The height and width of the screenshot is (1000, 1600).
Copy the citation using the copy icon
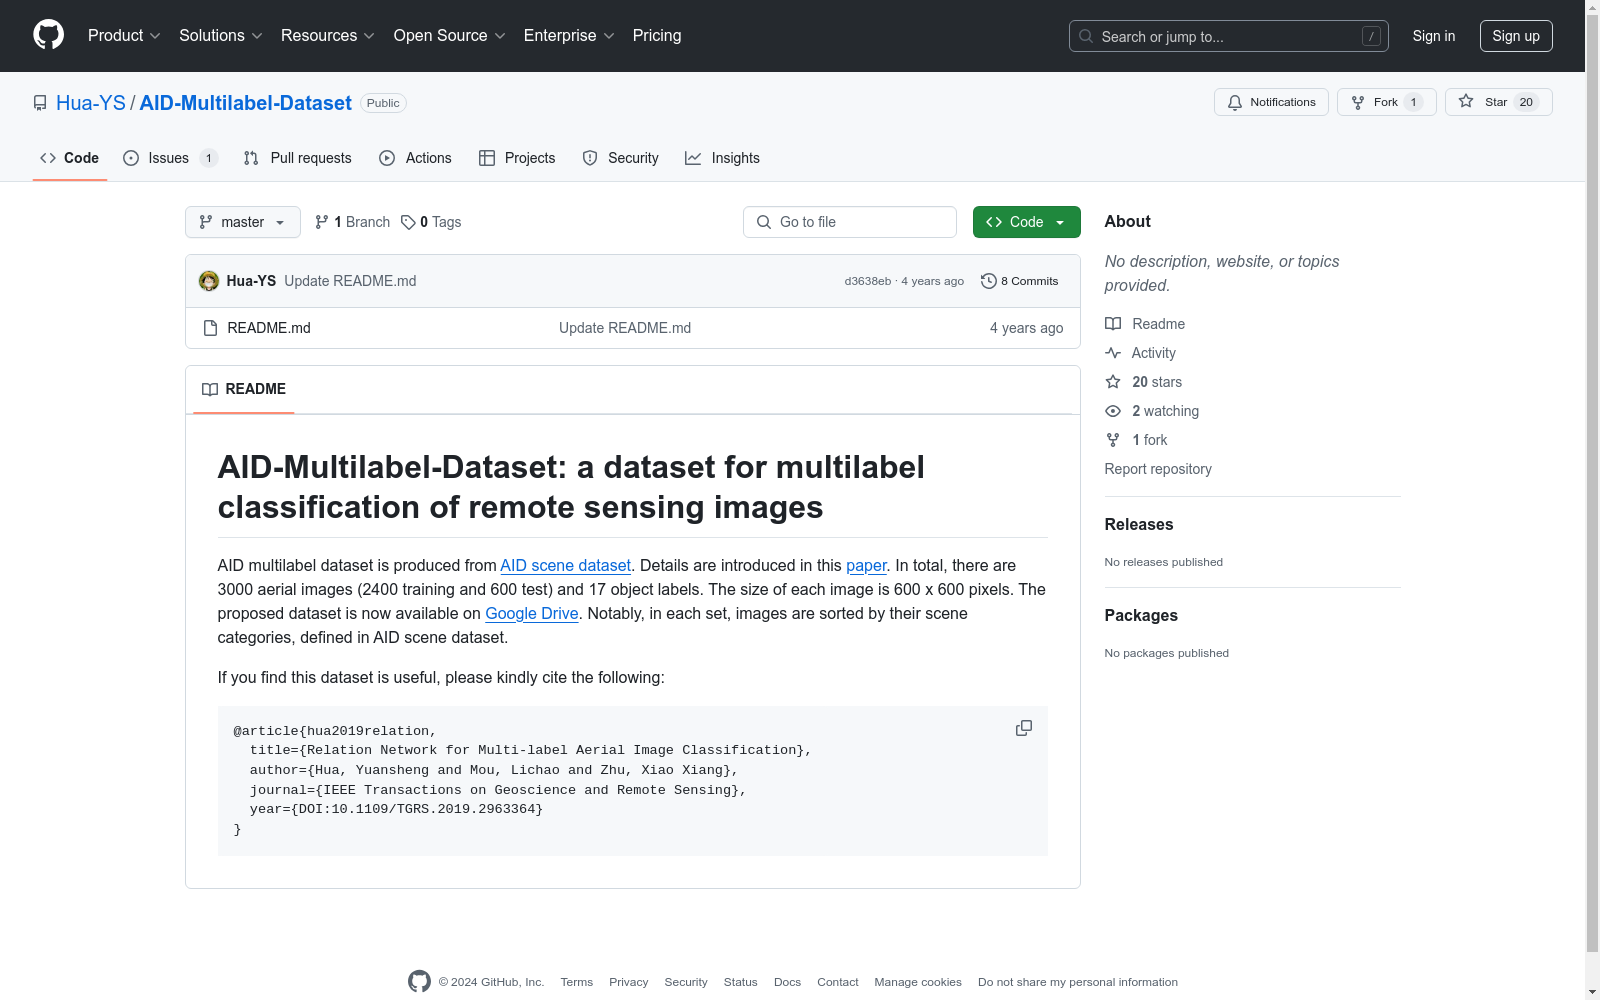(x=1023, y=728)
